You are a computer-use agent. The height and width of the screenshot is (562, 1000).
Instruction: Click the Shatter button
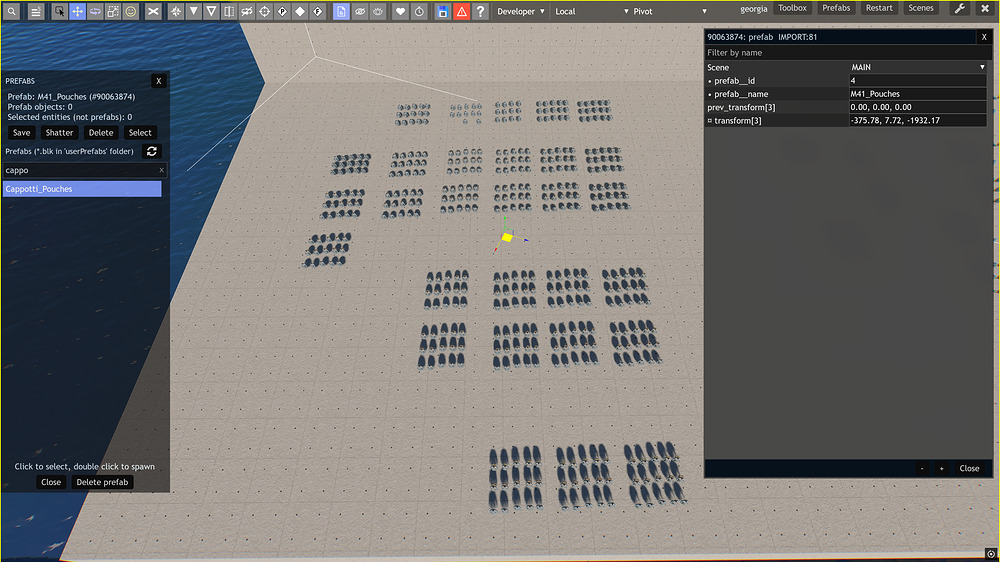(x=59, y=133)
